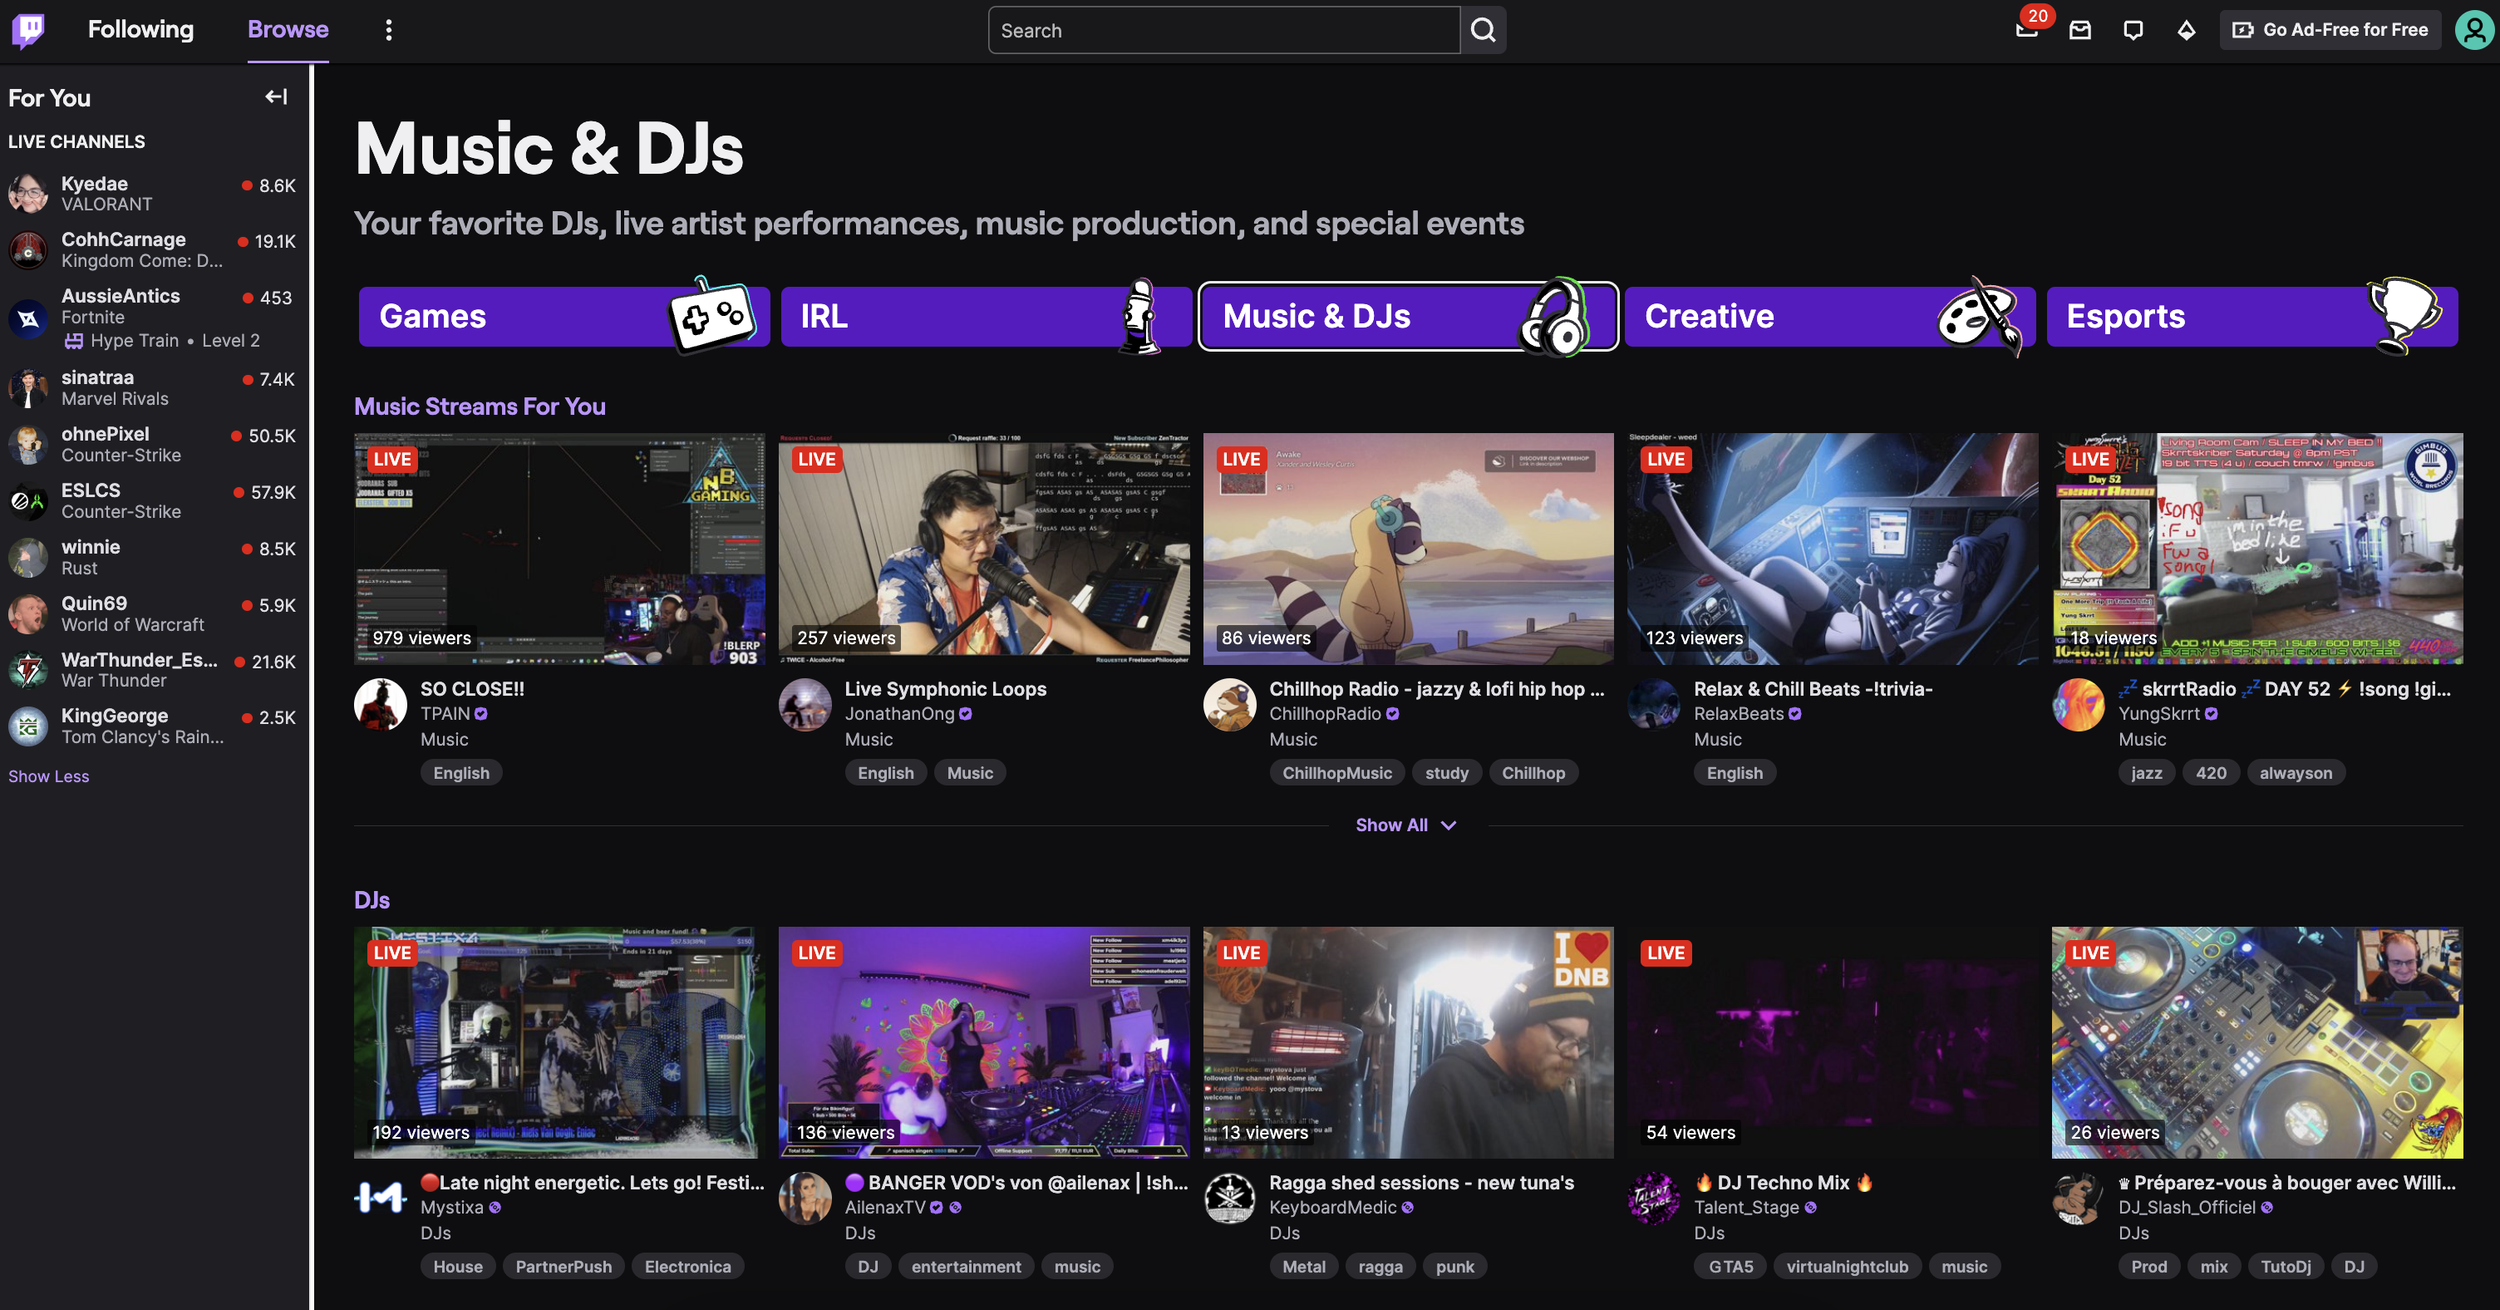Image resolution: width=2500 pixels, height=1310 pixels.
Task: Click the Get Bits diamond icon
Action: pyautogui.click(x=2187, y=30)
